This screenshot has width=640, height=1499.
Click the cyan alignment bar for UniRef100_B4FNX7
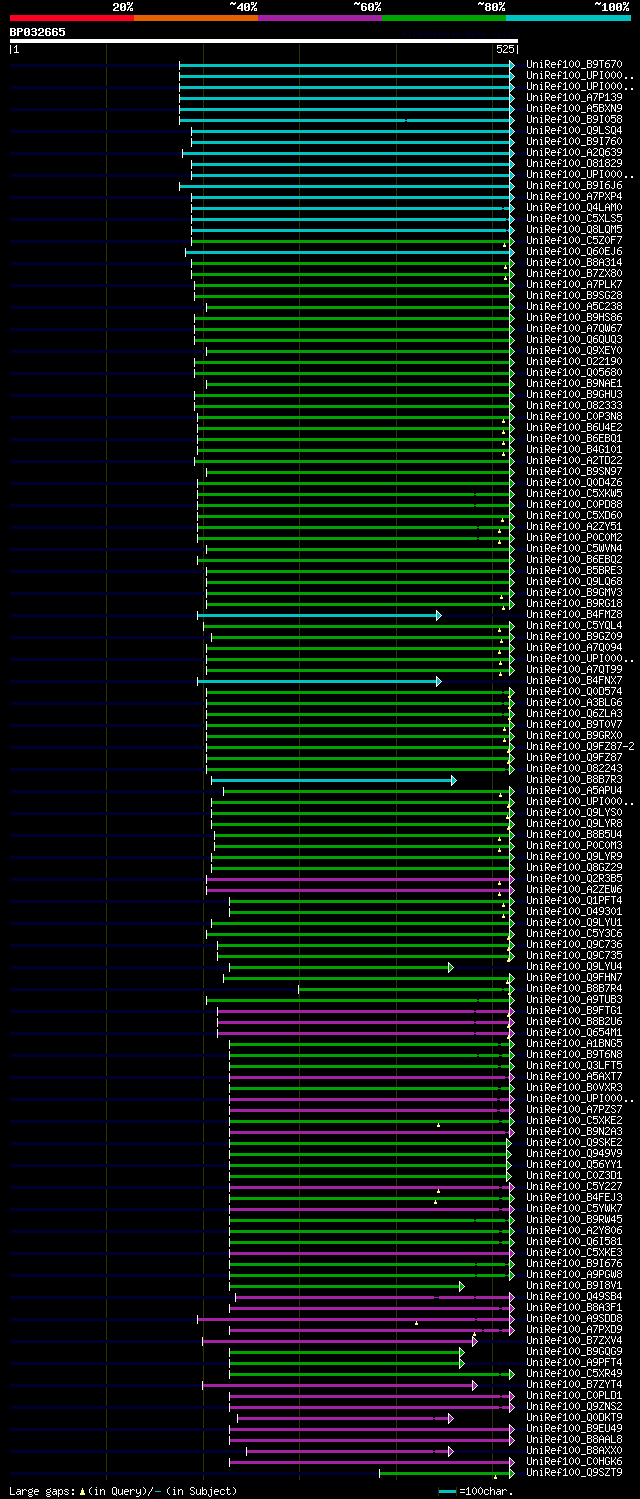pos(319,681)
